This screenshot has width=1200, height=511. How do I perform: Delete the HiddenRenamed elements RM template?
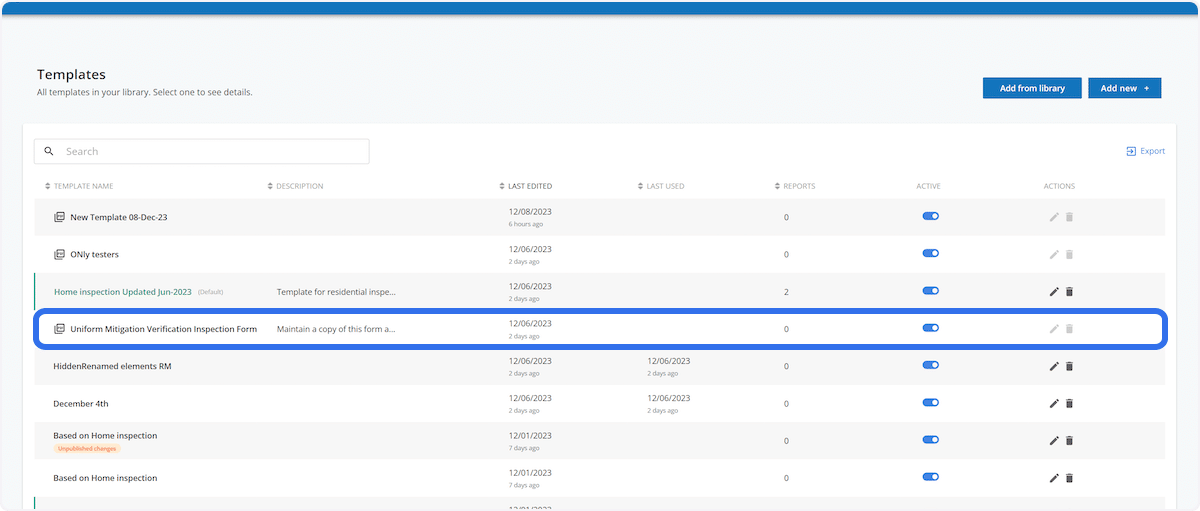coord(1069,367)
